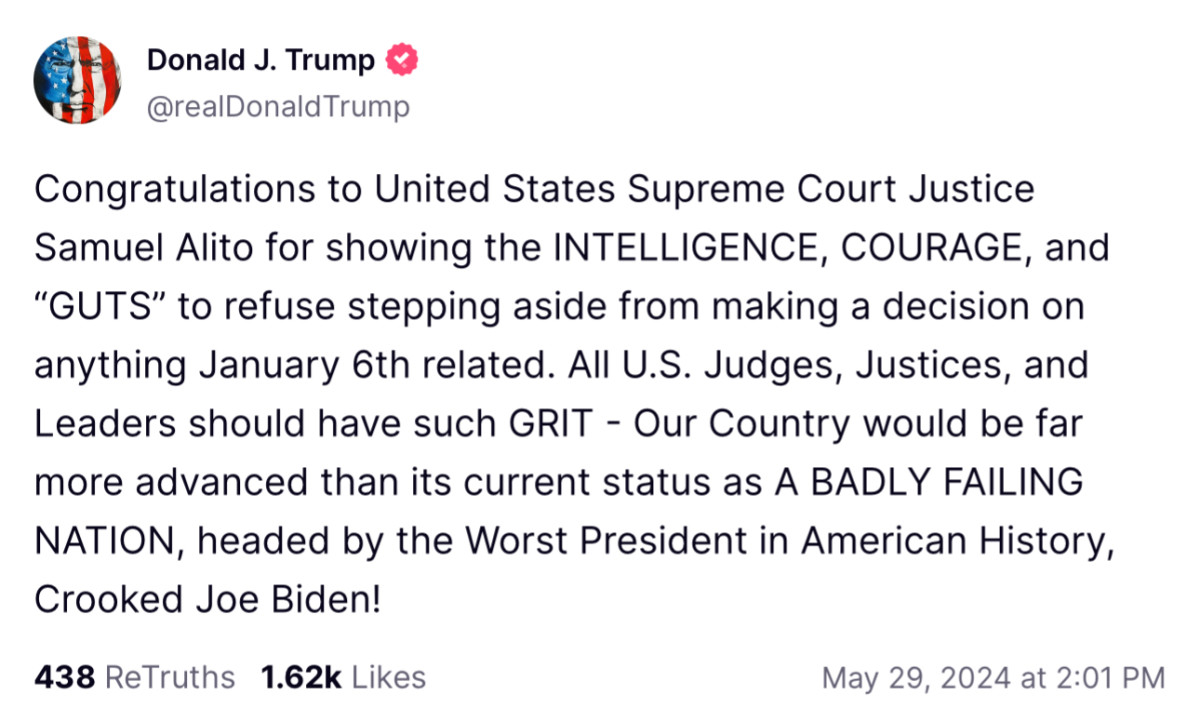Click the Likes label text
The image size is (1200, 721).
(388, 677)
